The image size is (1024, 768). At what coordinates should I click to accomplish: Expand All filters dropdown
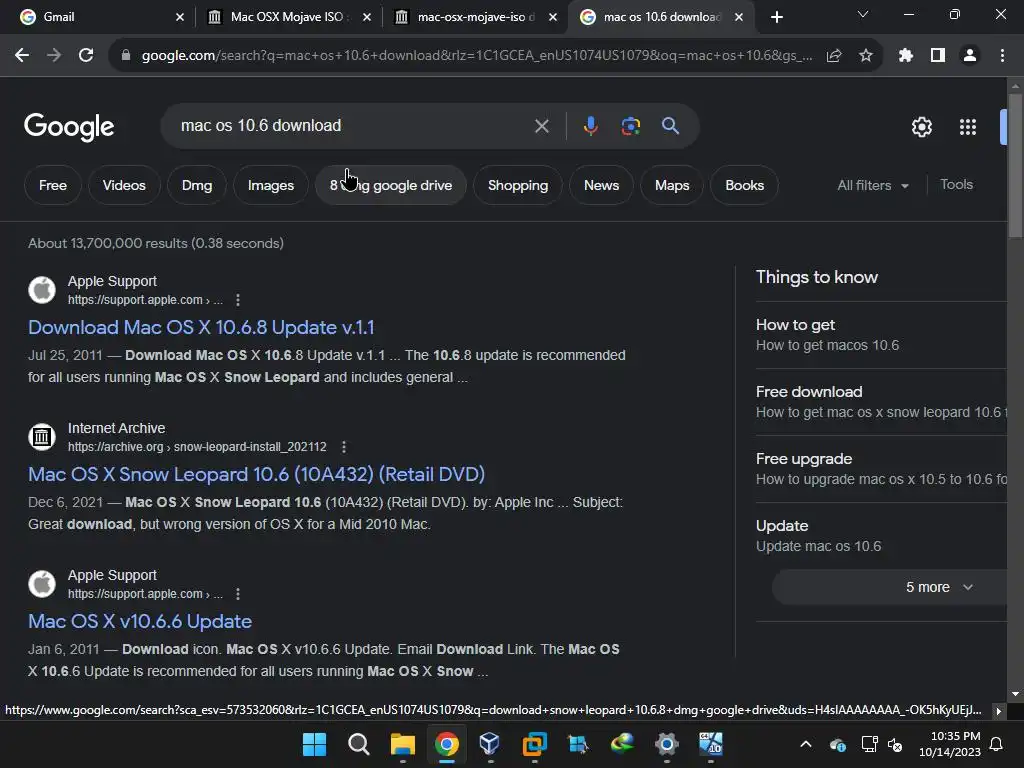(x=872, y=185)
